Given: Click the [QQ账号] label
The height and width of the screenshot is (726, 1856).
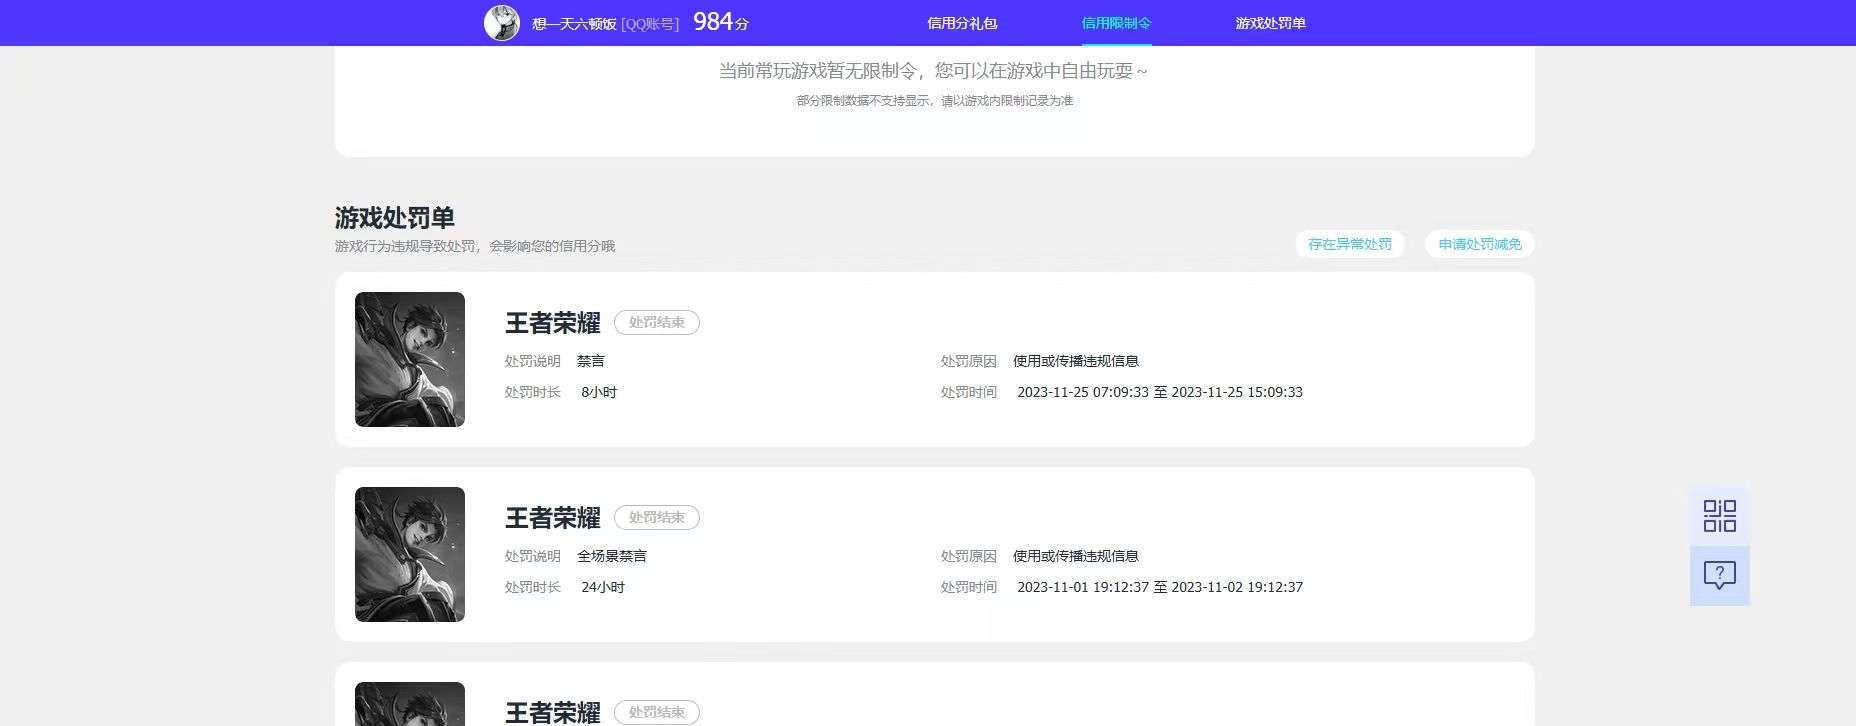Looking at the screenshot, I should click(x=650, y=23).
